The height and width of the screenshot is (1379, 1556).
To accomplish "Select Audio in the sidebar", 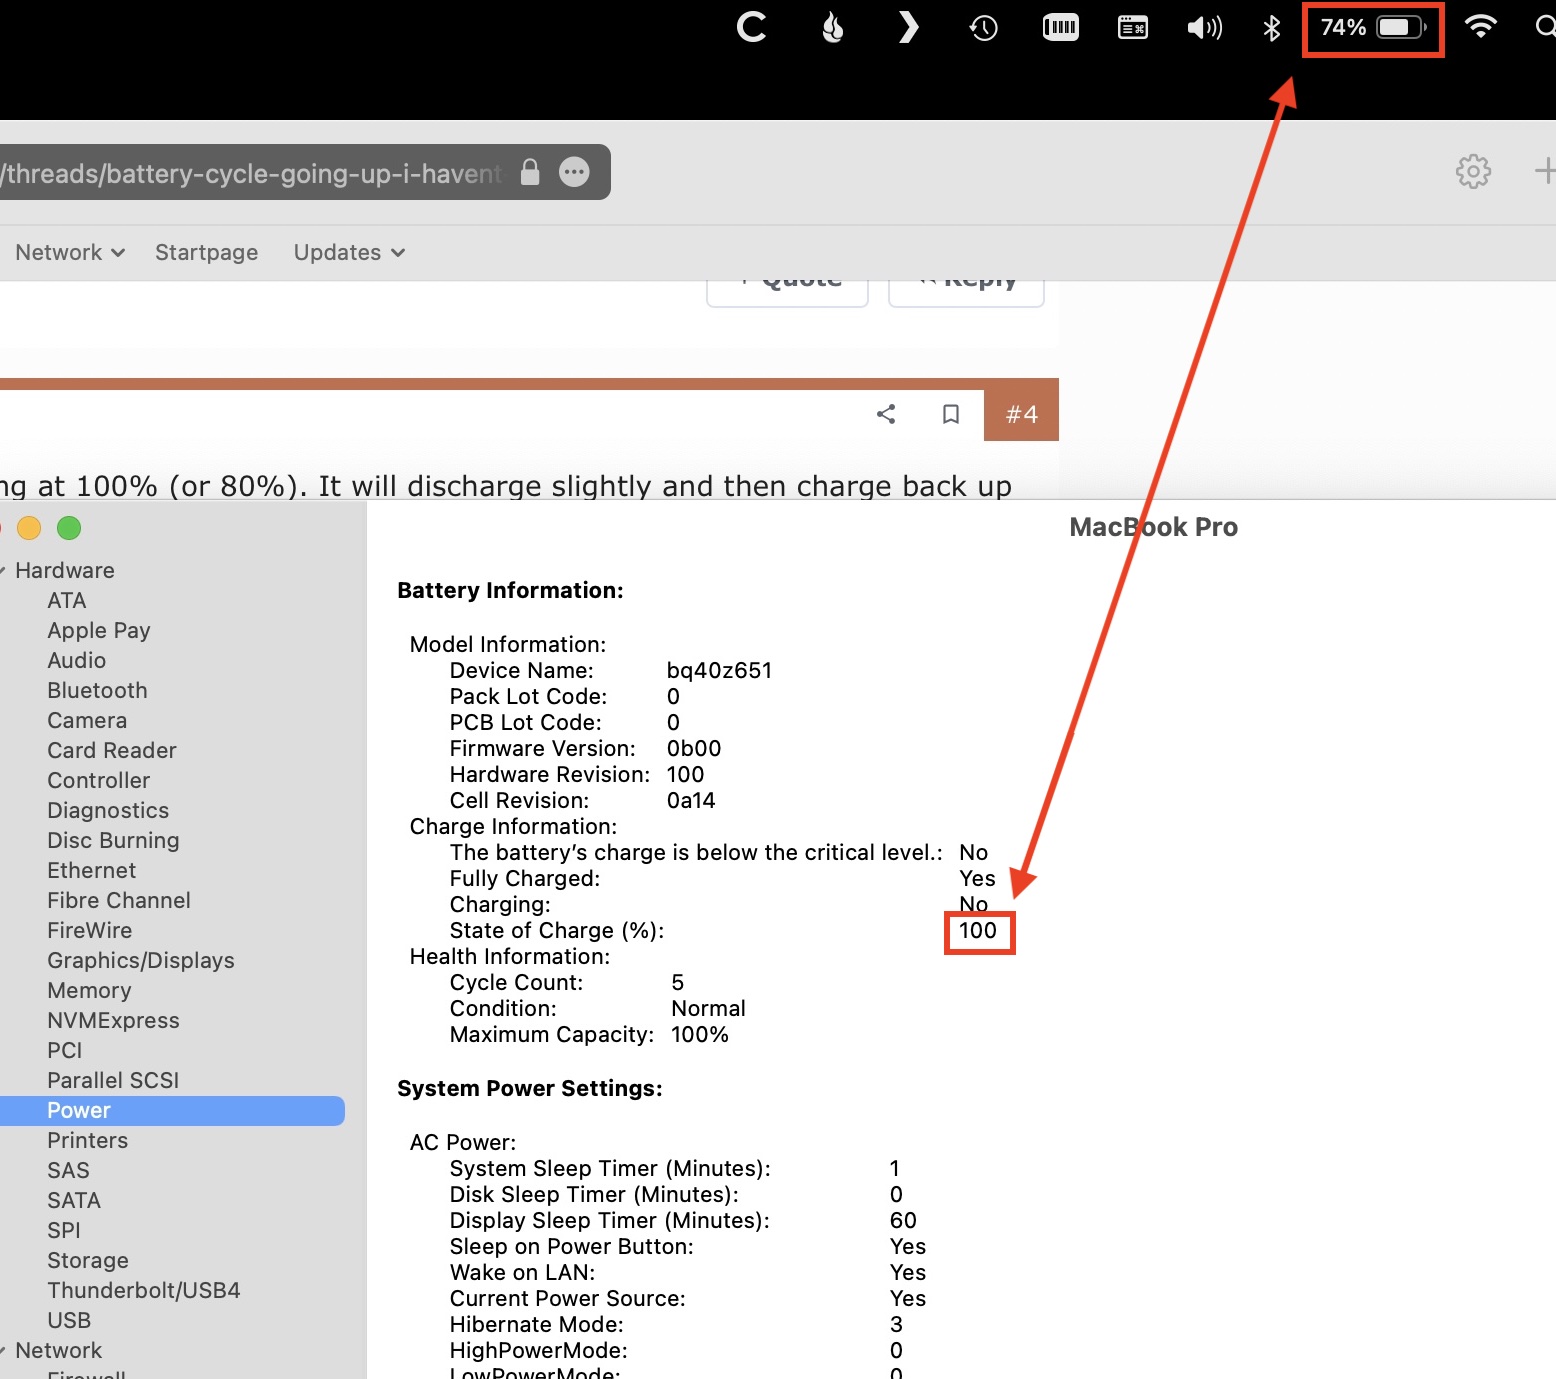I will point(77,660).
